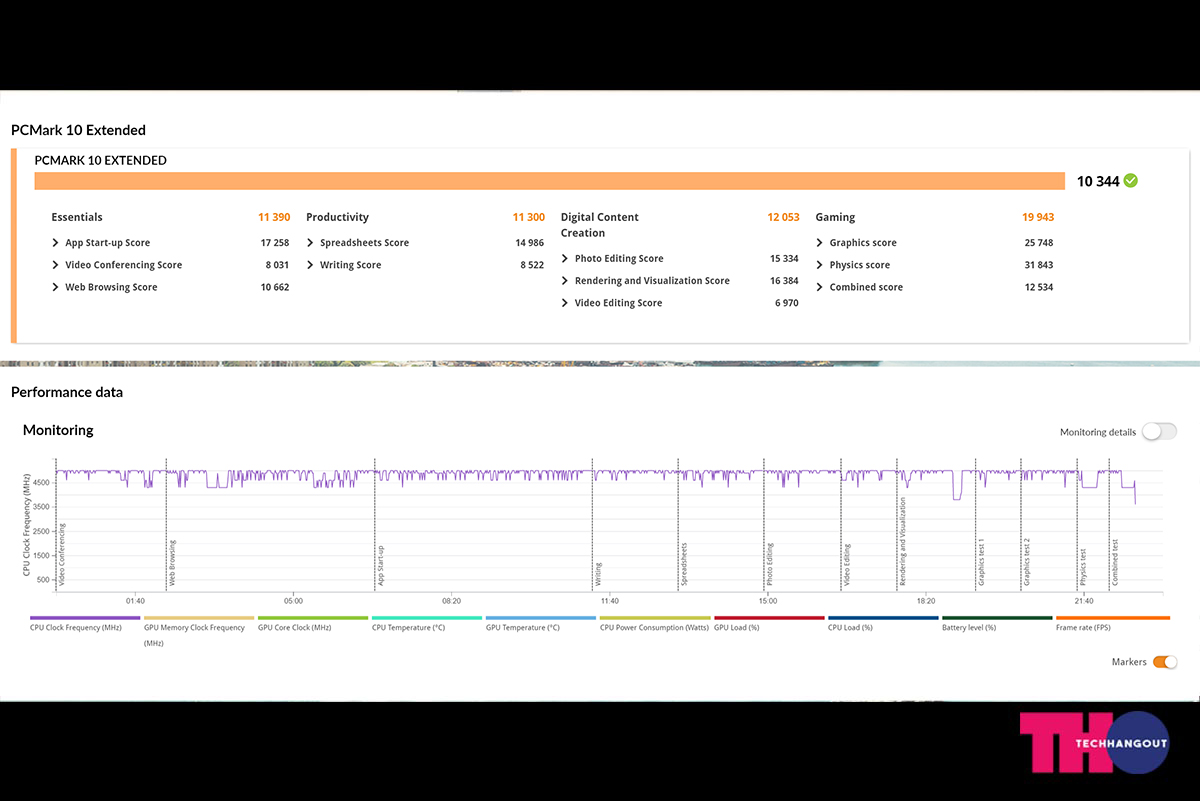Screen dimensions: 1200x801
Task: Expand the Photo Editing Score row
Action: tap(565, 259)
